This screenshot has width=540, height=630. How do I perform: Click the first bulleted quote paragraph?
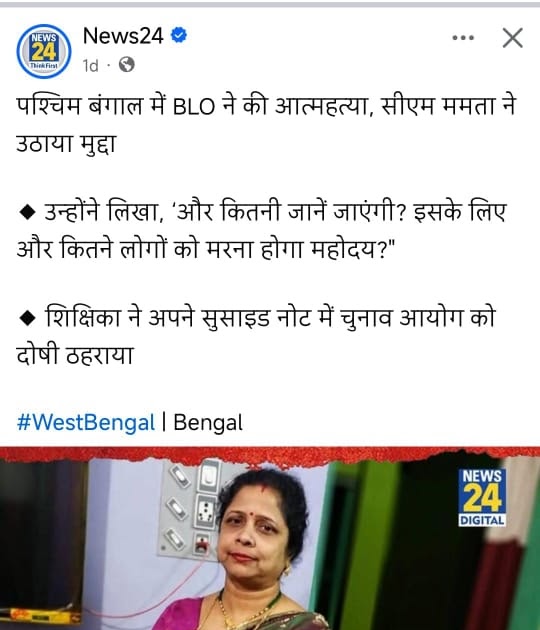coord(261,230)
